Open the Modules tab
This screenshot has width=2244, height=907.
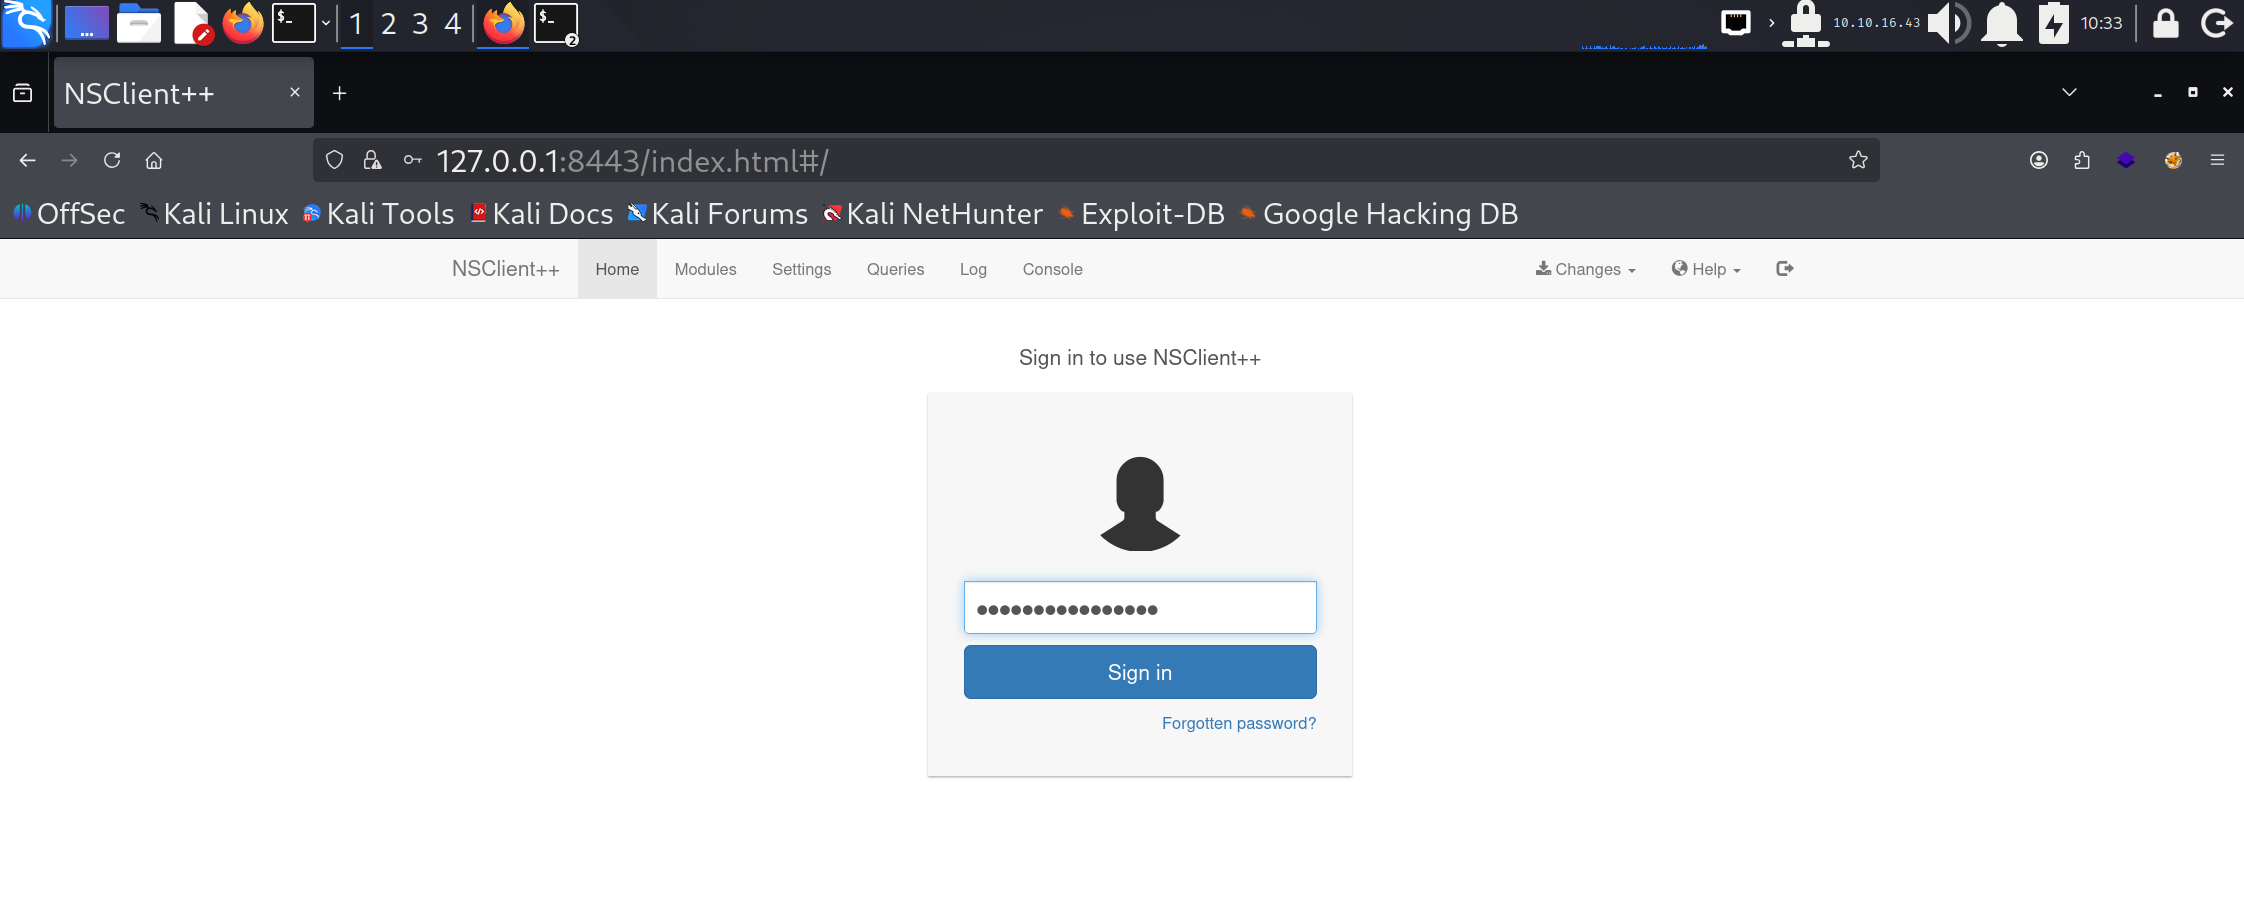pos(705,269)
